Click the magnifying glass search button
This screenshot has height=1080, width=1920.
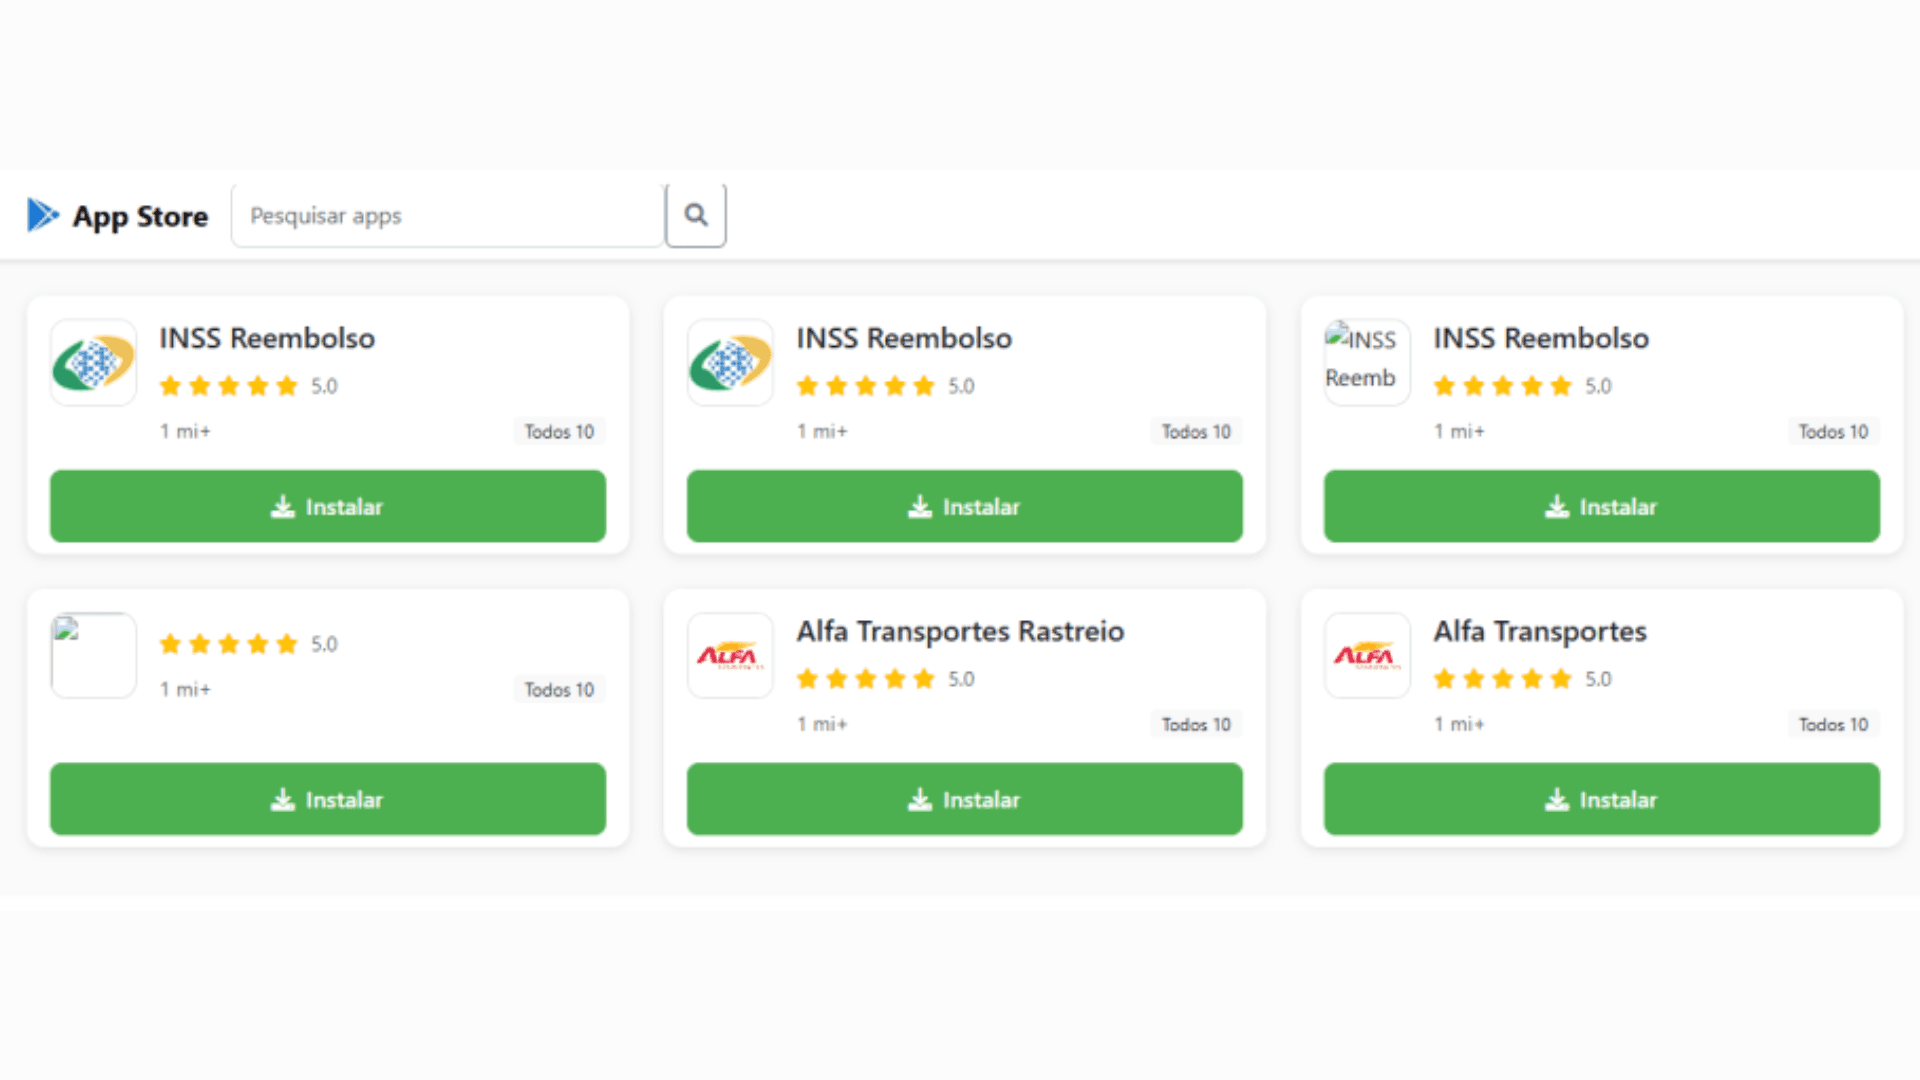696,215
